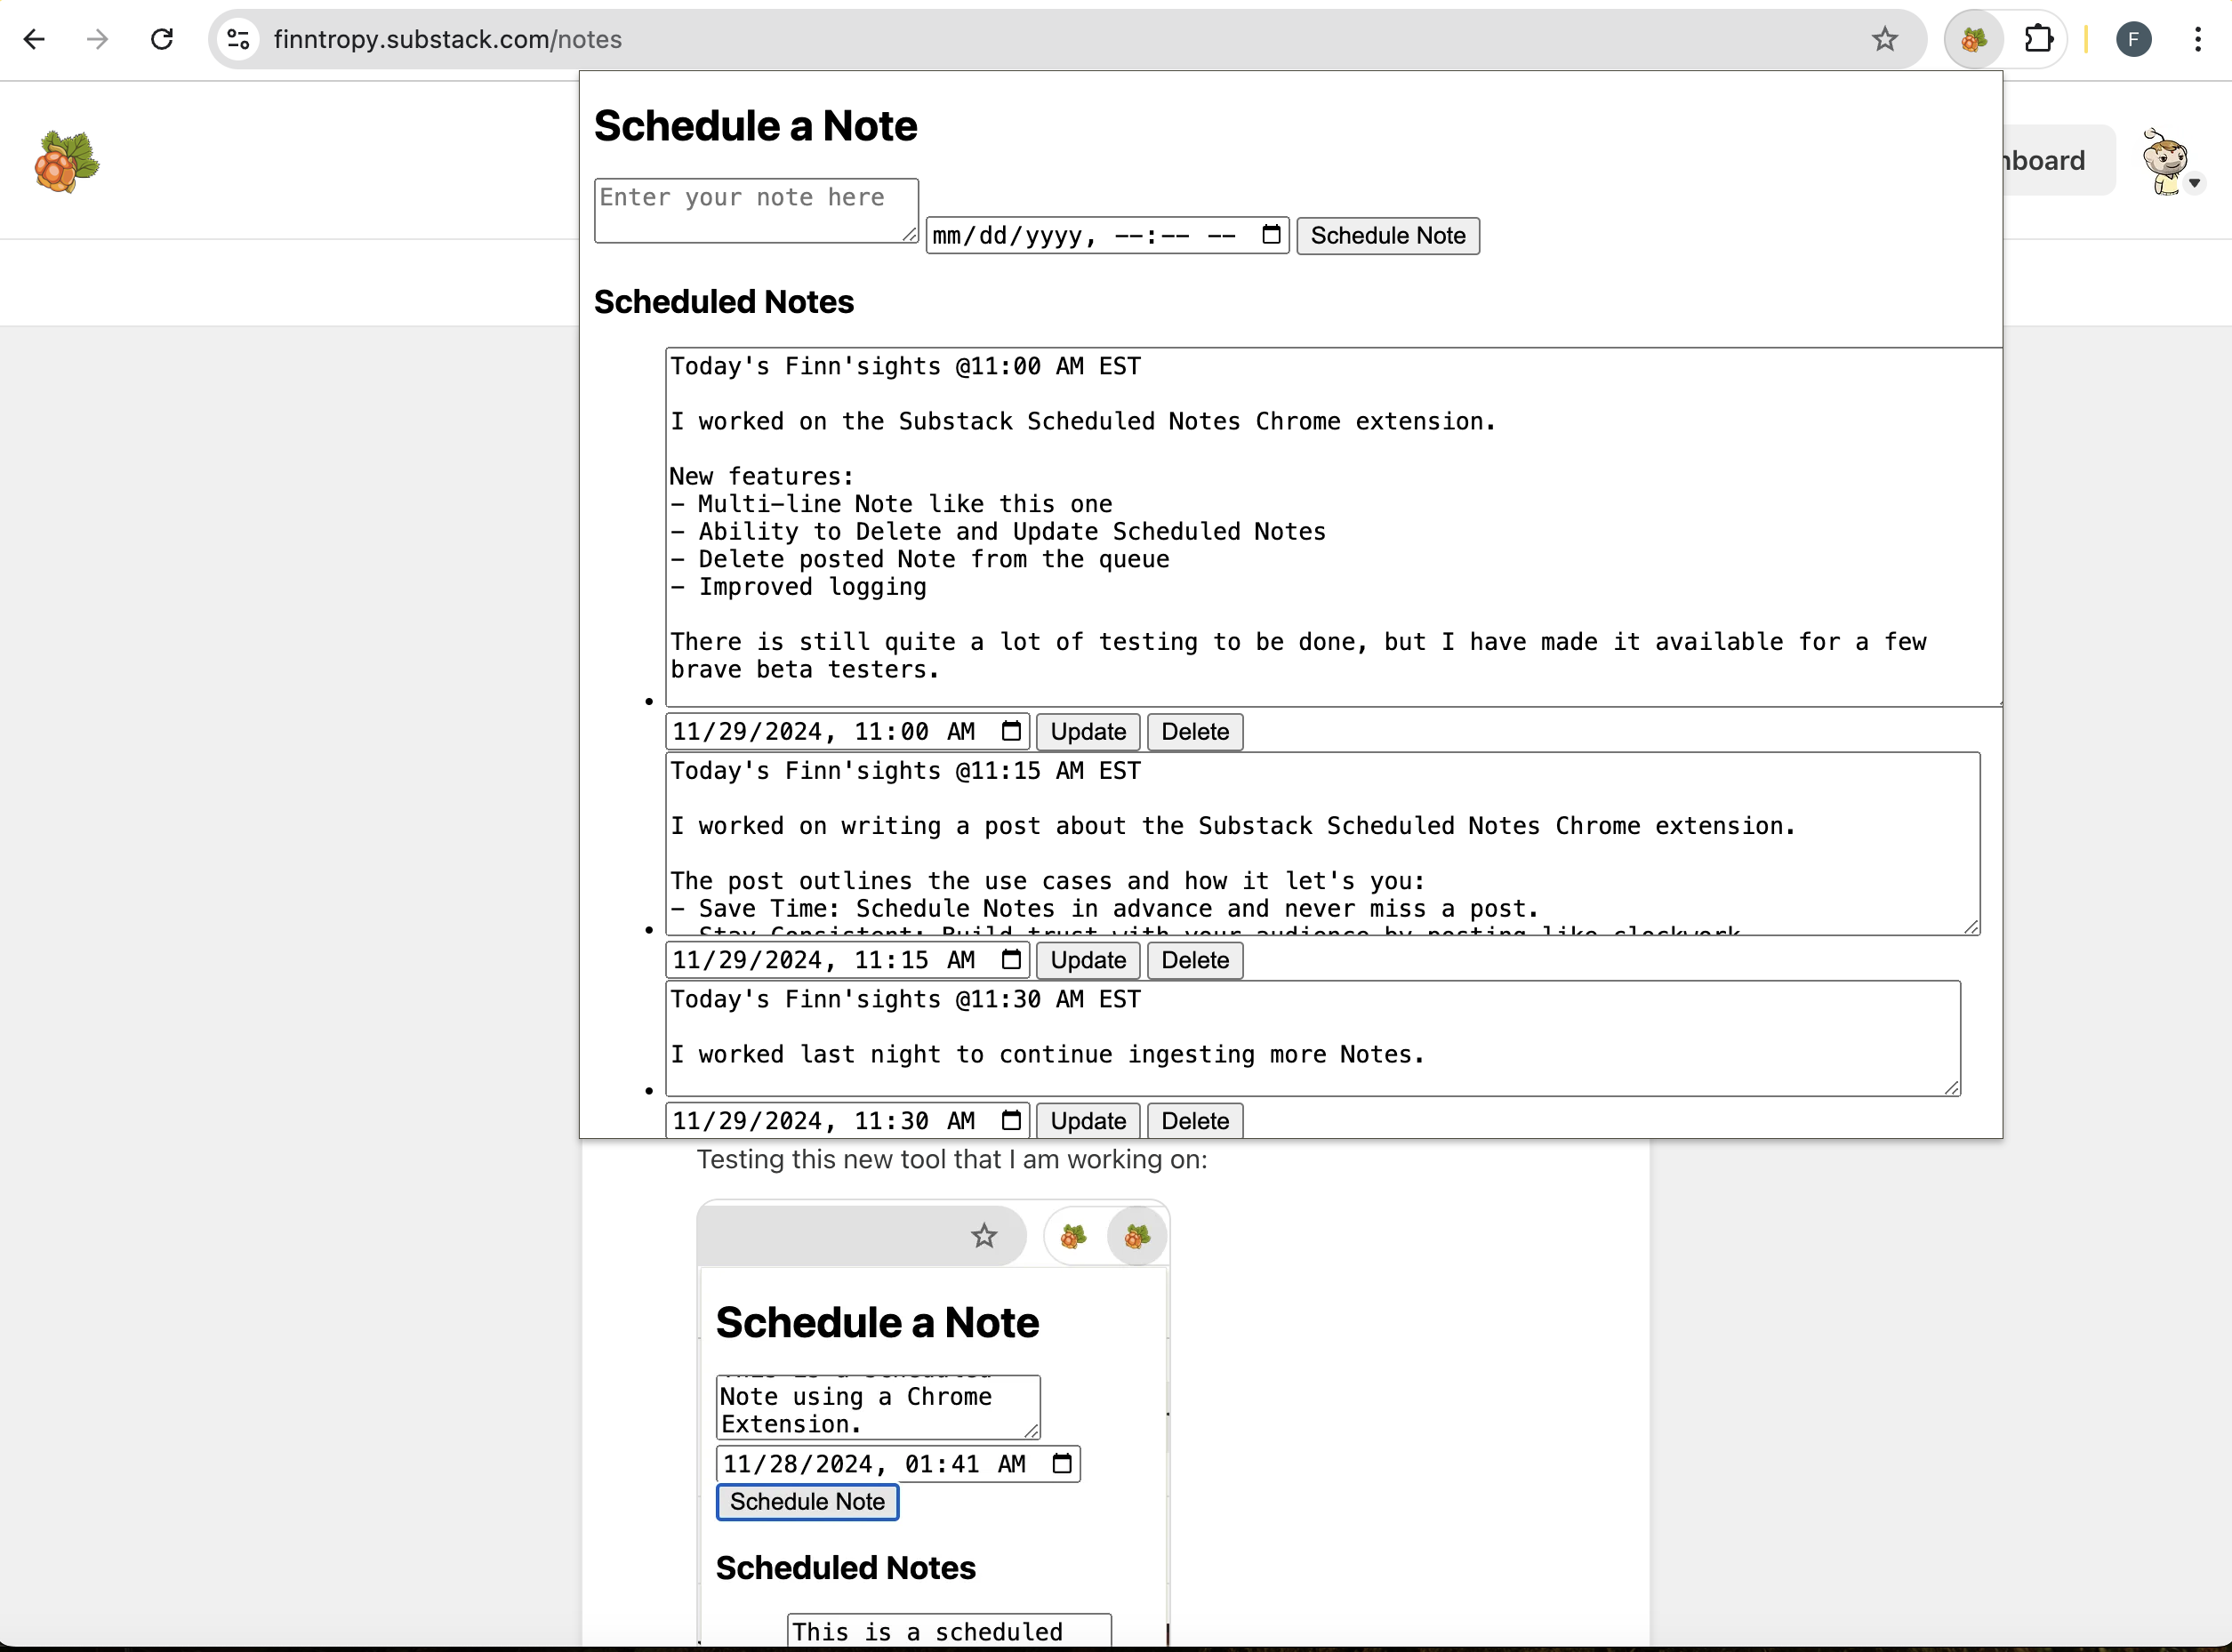Open the Chrome extensions puzzle icon
The height and width of the screenshot is (1652, 2232).
[x=2038, y=39]
